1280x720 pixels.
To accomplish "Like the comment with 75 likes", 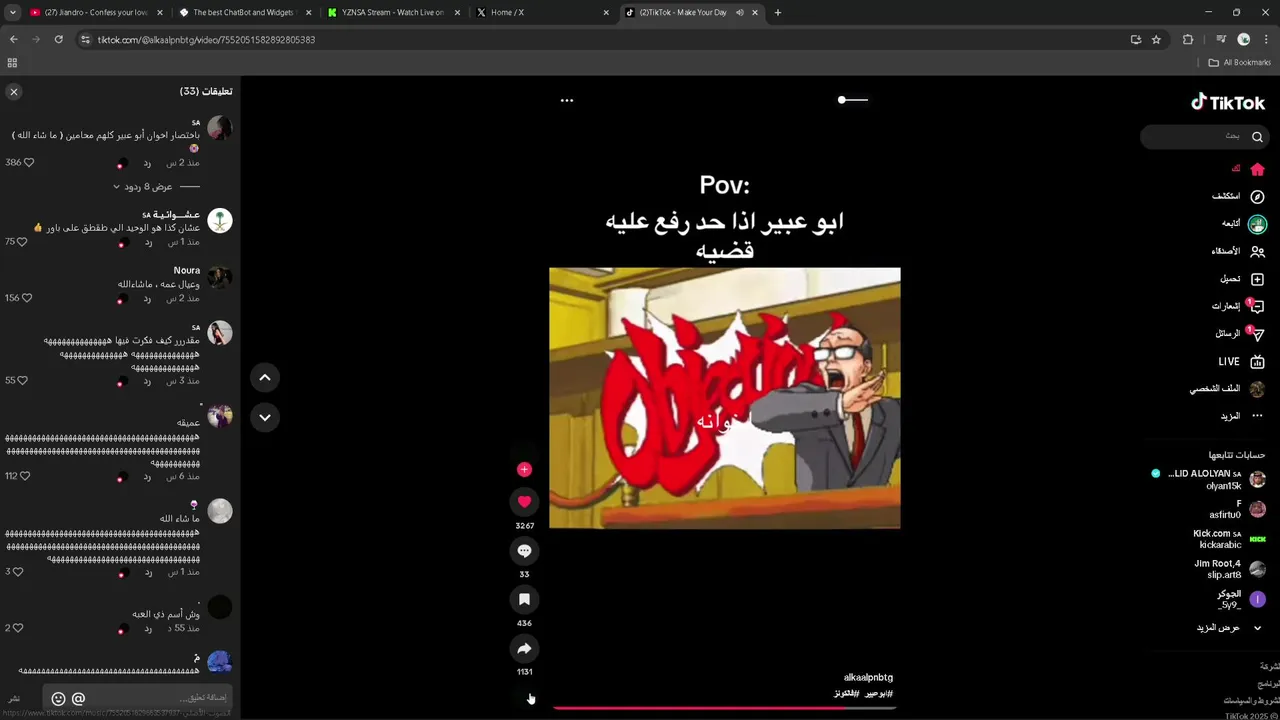I will pos(22,242).
